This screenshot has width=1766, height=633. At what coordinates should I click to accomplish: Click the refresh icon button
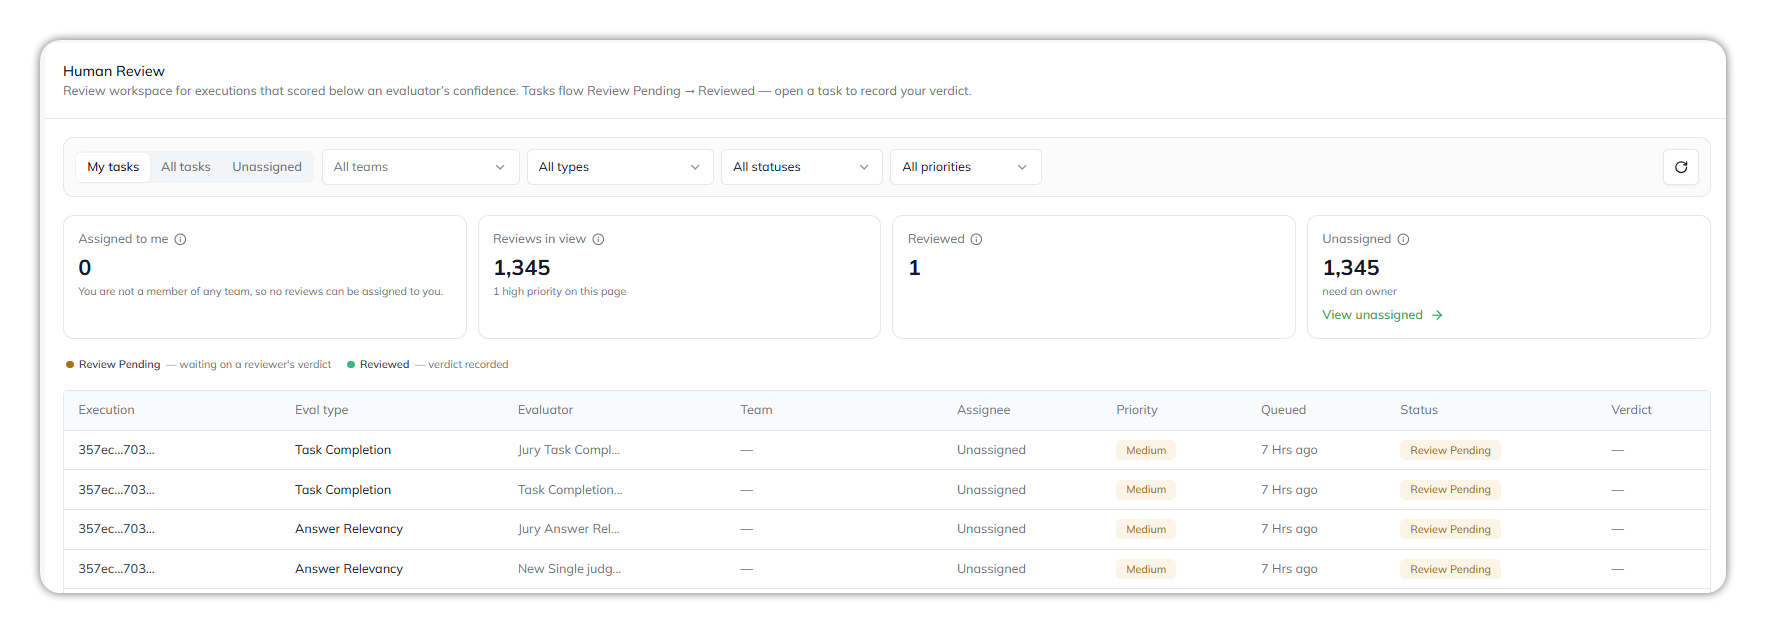1681,167
